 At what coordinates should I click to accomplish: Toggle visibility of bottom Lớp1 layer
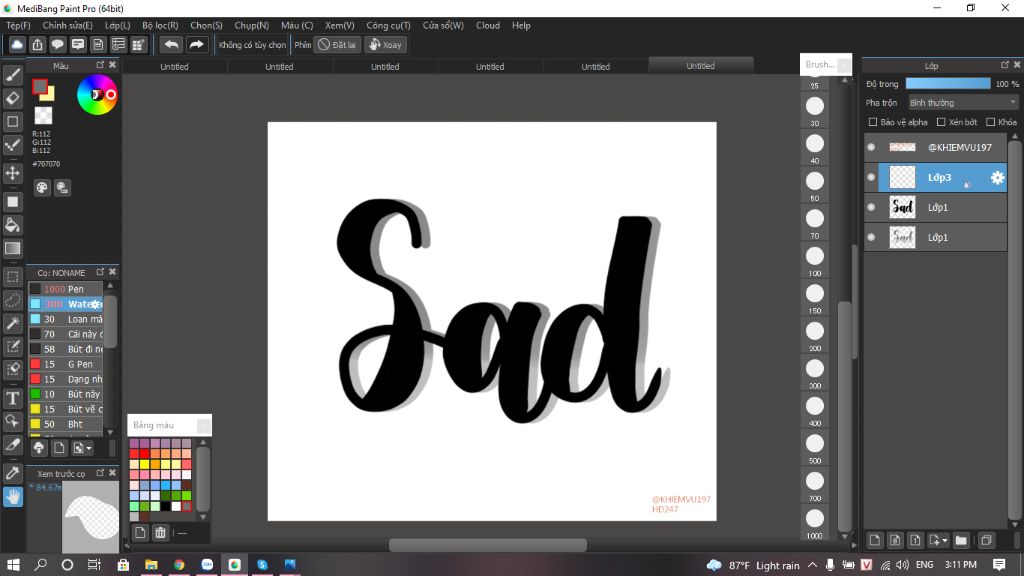[x=871, y=238]
